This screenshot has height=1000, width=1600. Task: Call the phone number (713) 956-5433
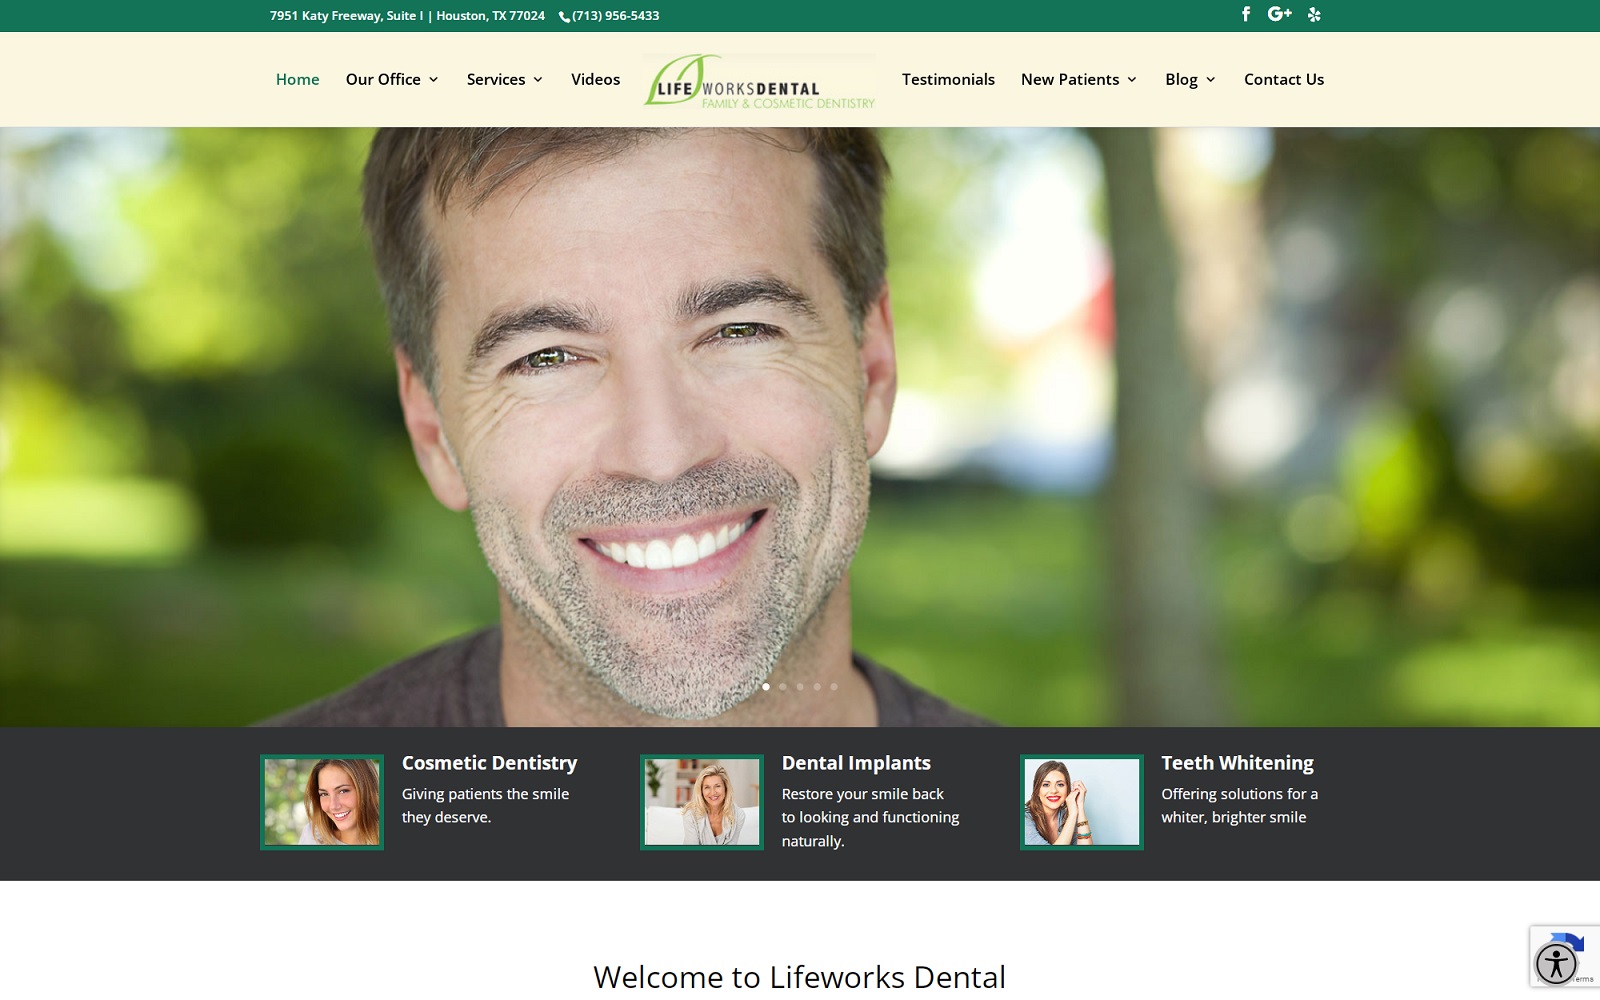click(x=616, y=16)
